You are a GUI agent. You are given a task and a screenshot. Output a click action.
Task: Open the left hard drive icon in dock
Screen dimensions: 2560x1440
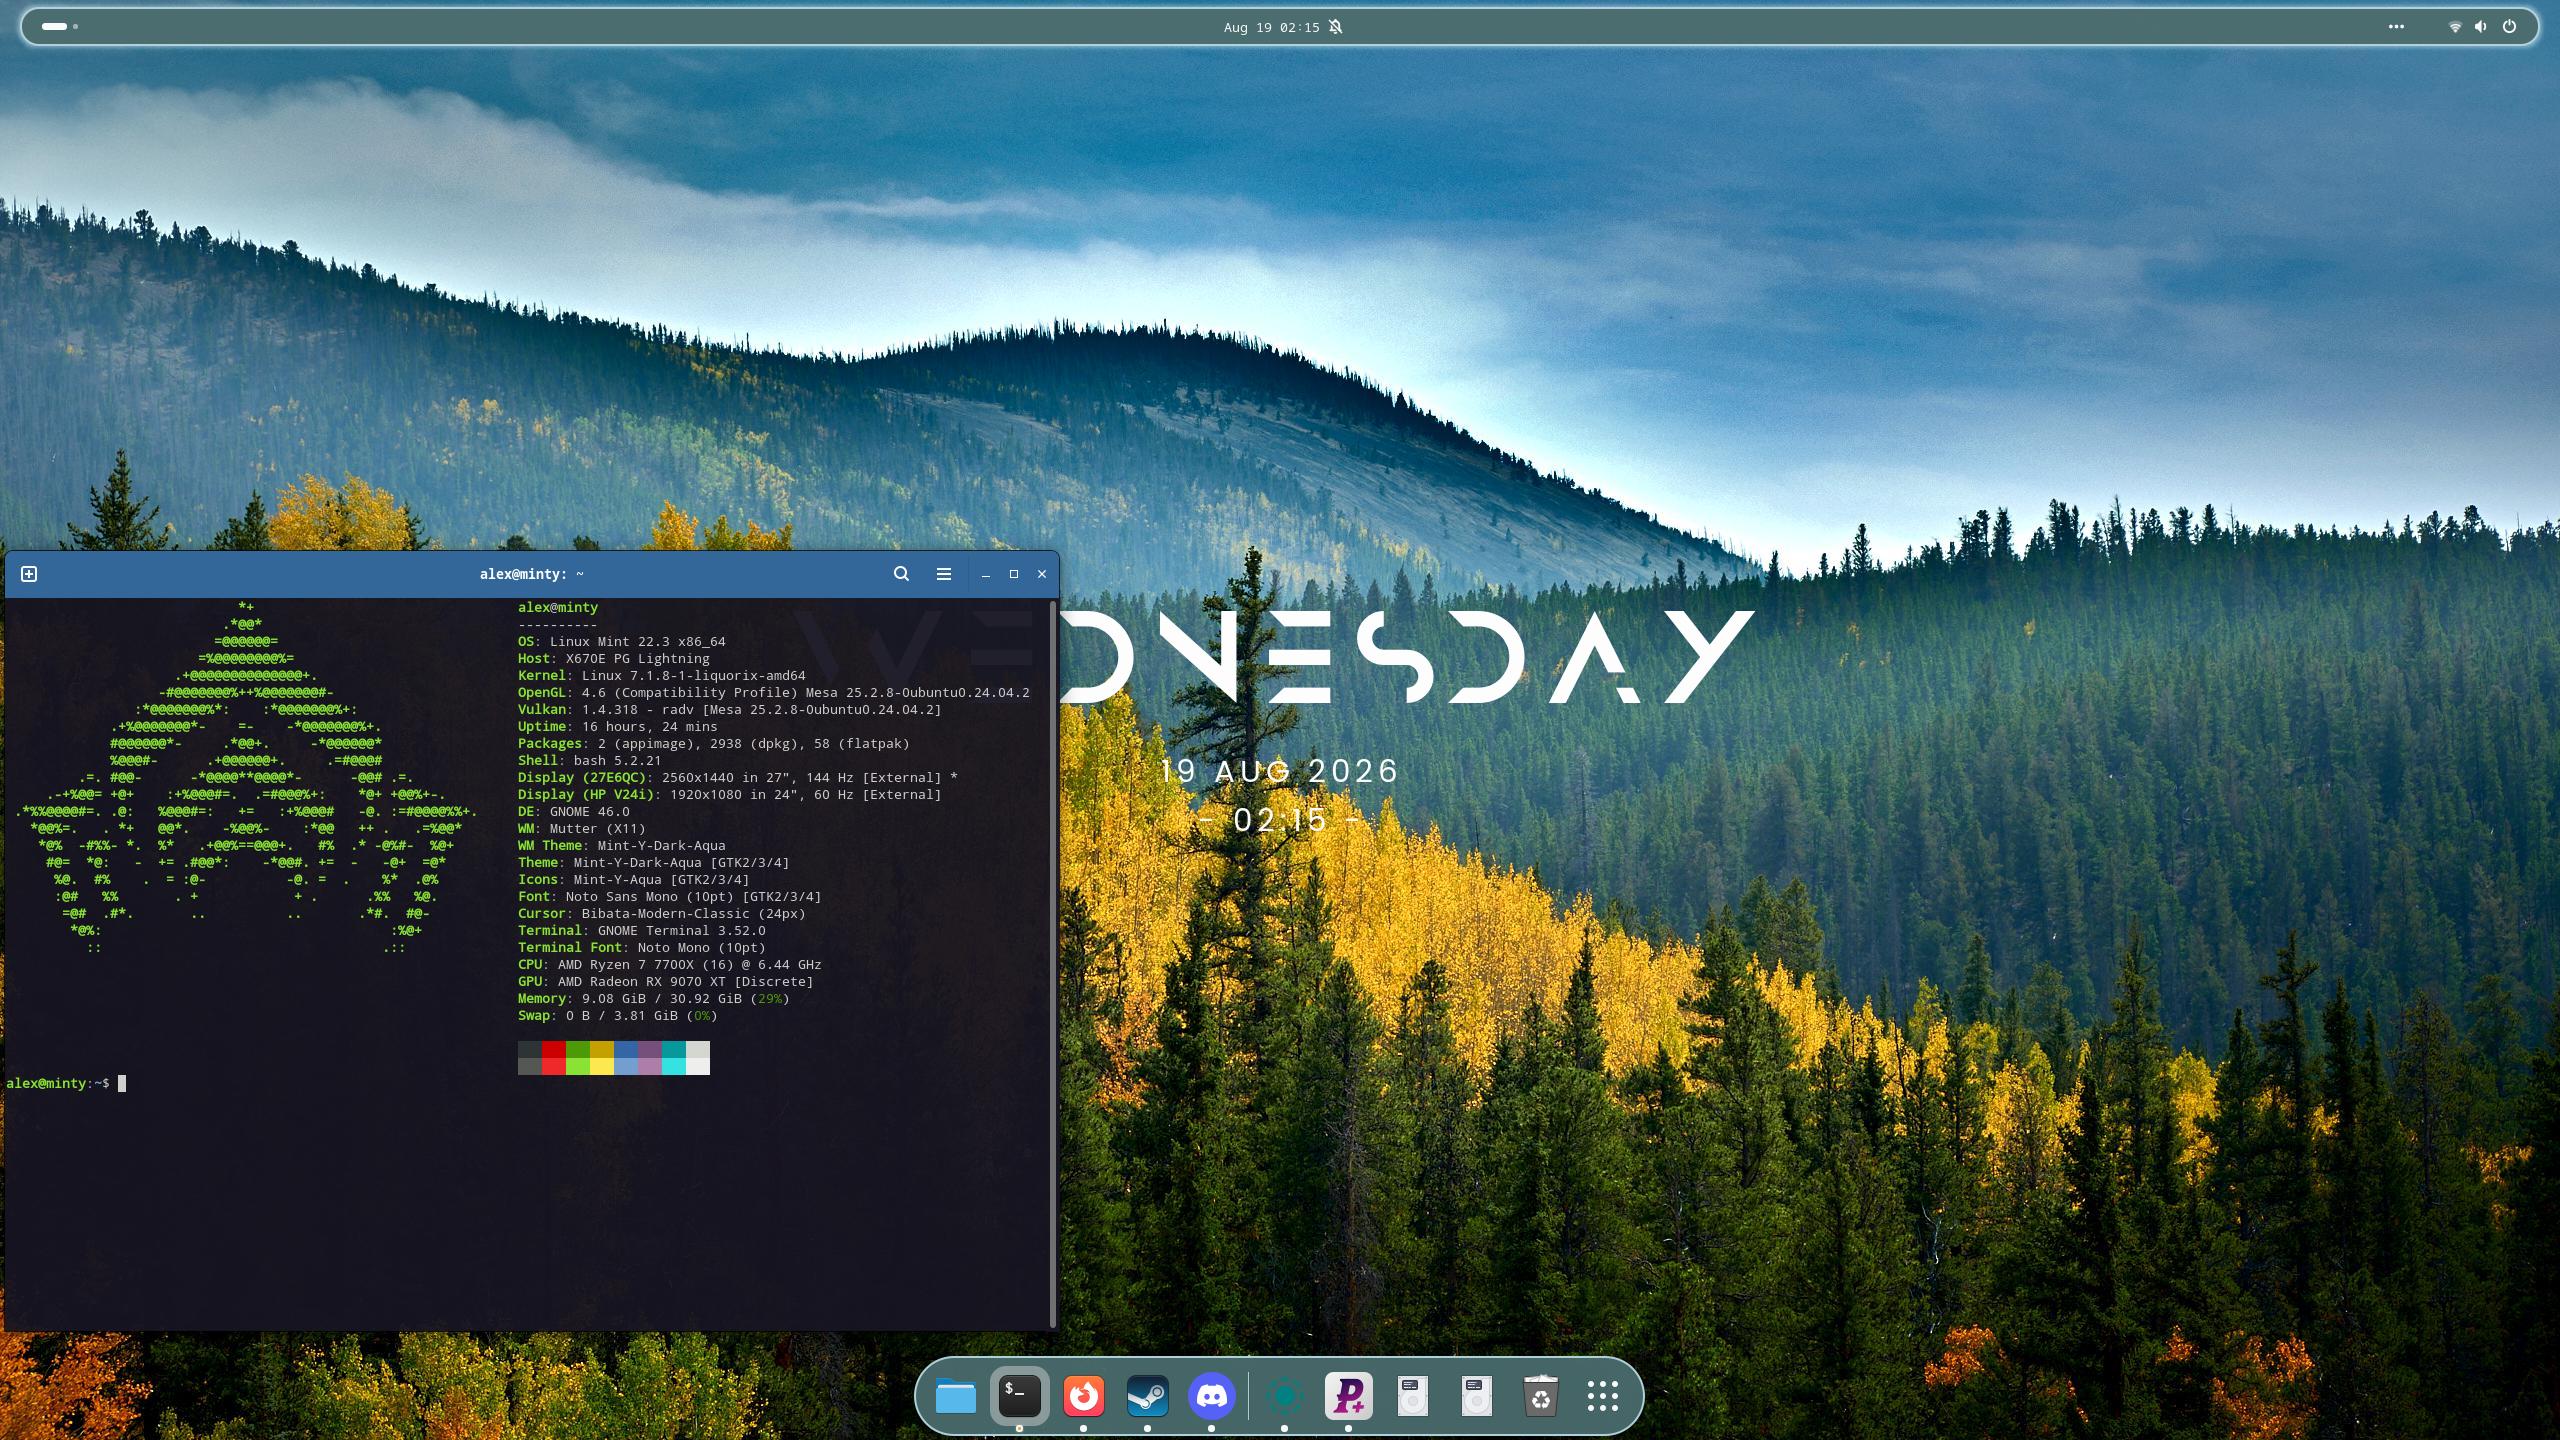(x=1413, y=1396)
